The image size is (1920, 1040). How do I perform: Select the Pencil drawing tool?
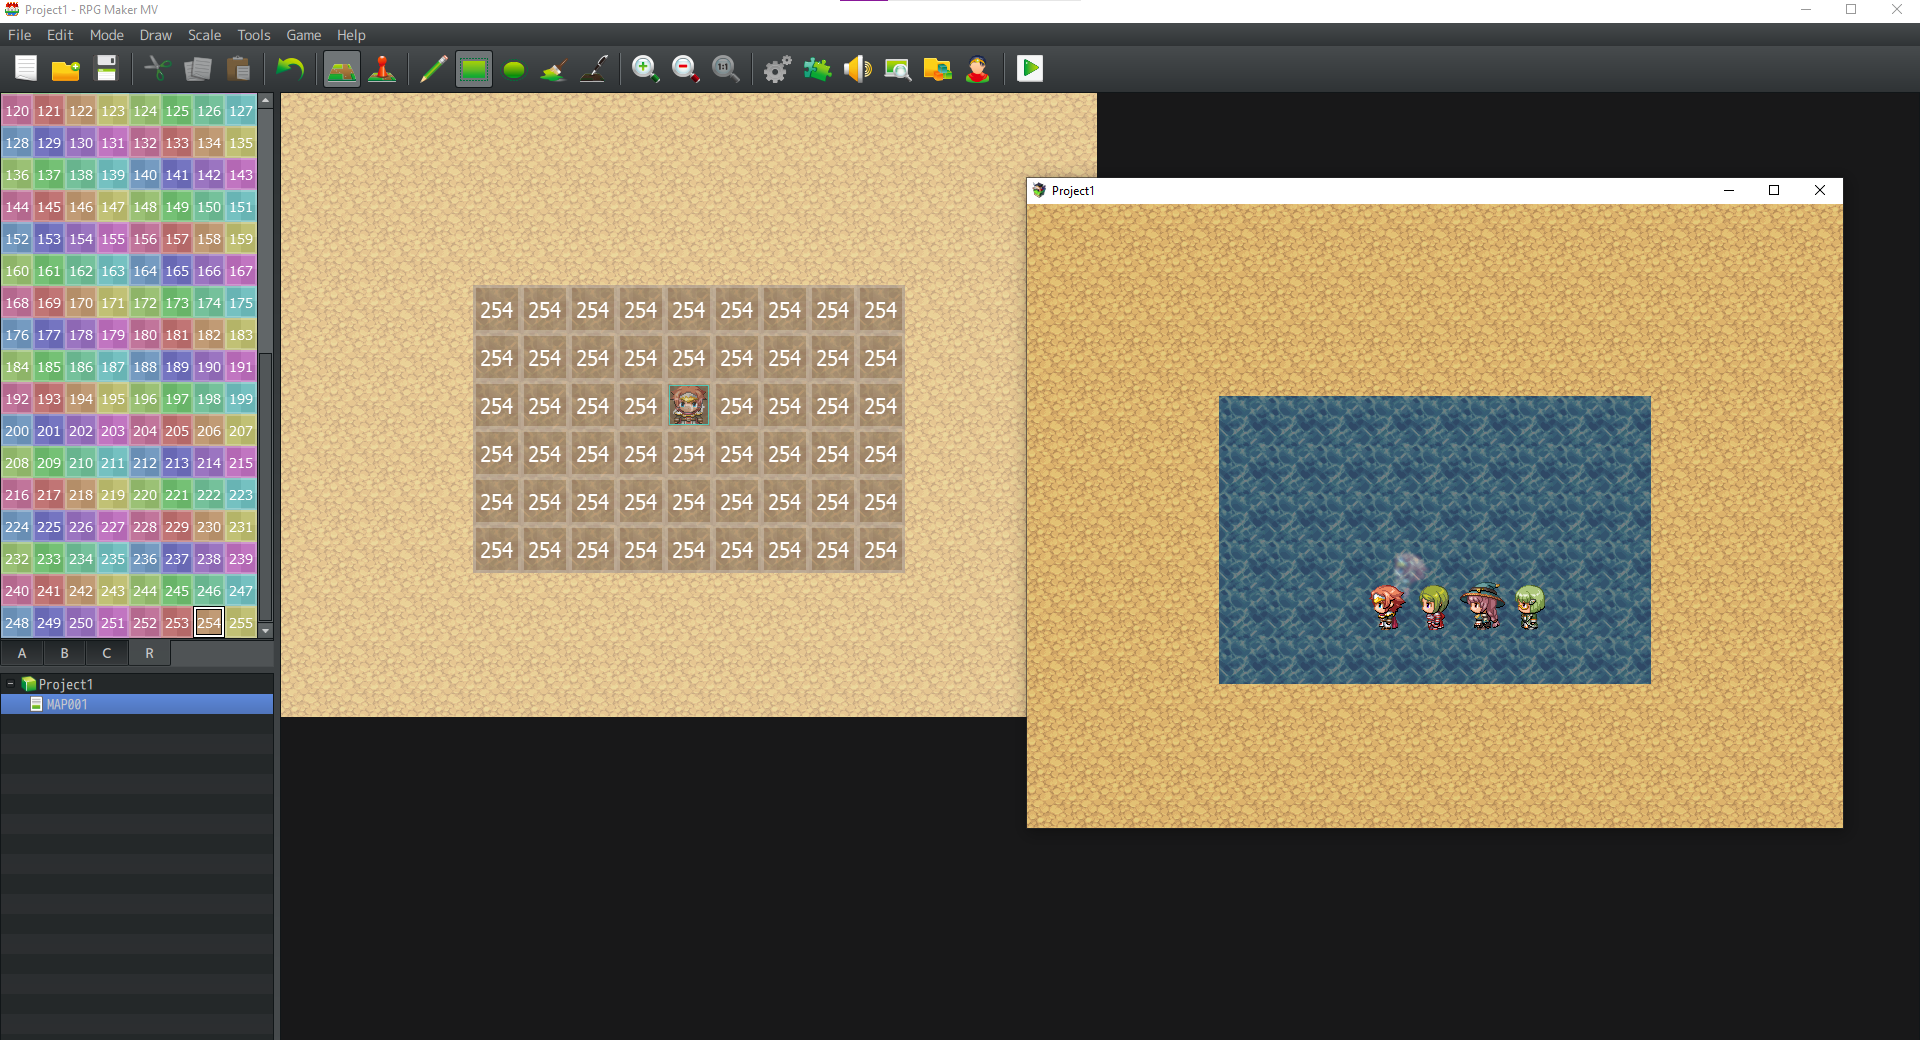point(434,69)
